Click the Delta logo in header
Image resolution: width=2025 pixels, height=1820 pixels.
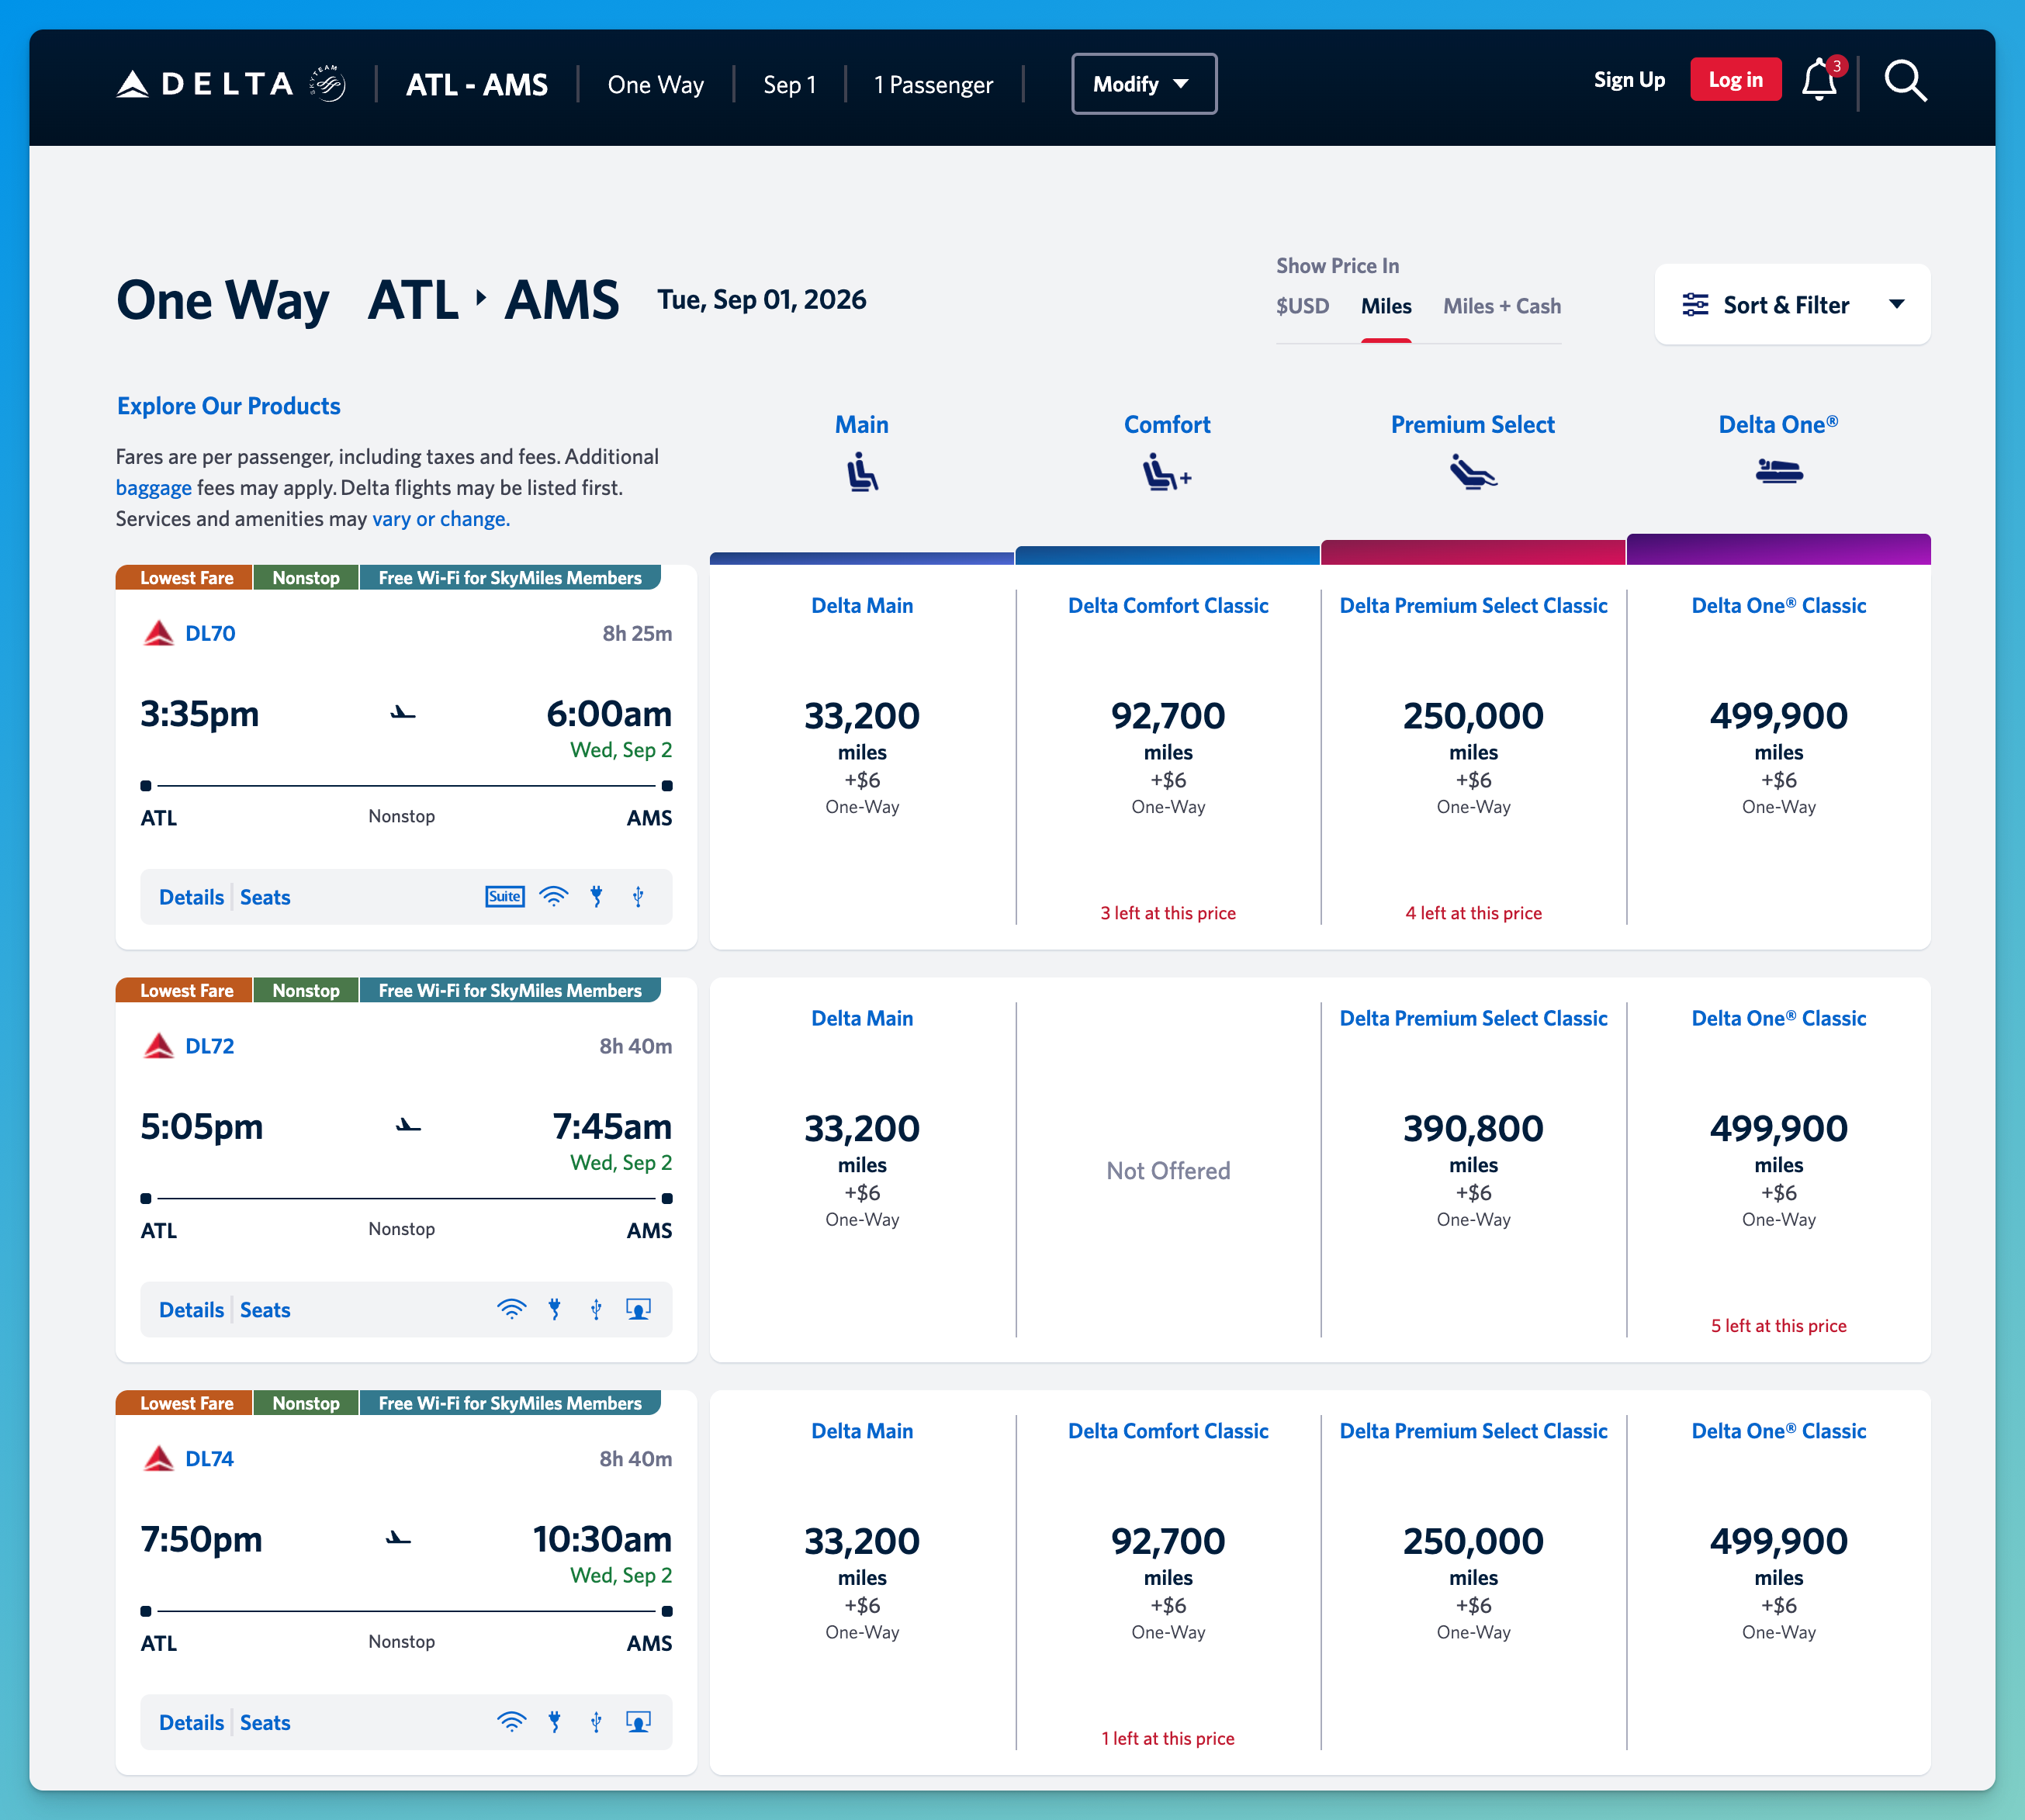(x=231, y=83)
